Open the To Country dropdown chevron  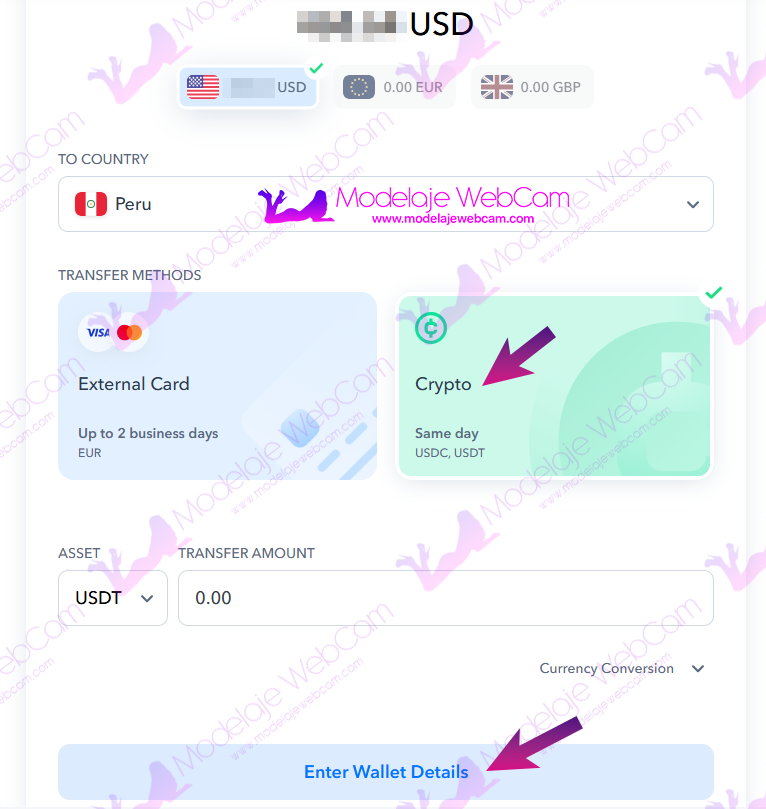[x=693, y=204]
